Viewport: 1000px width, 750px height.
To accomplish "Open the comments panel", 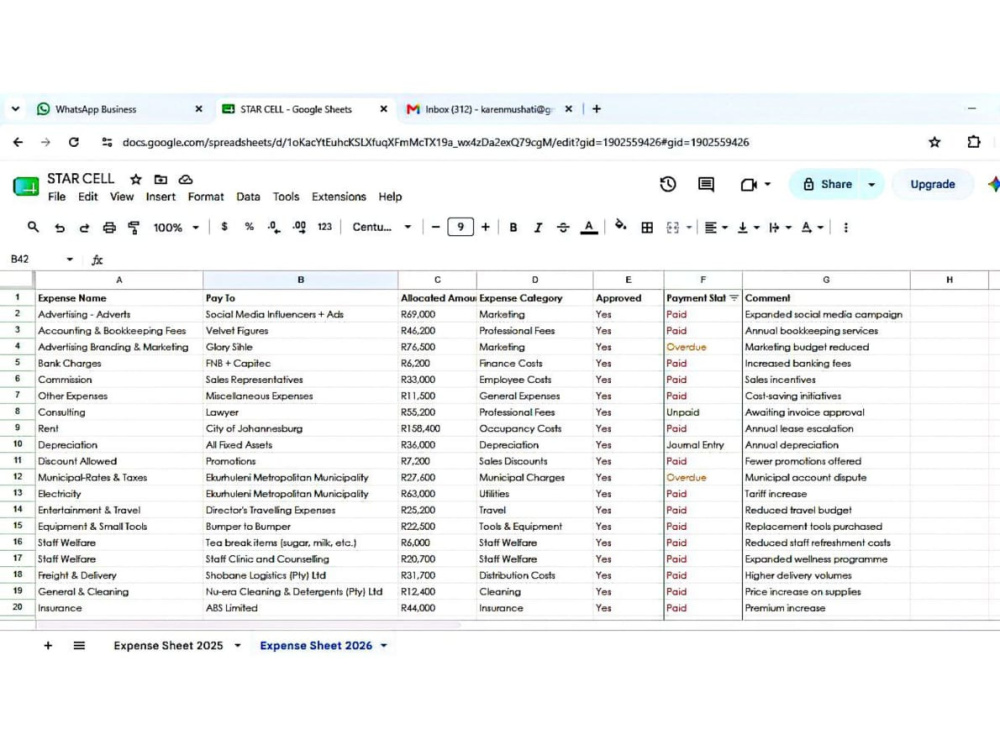I will 706,184.
